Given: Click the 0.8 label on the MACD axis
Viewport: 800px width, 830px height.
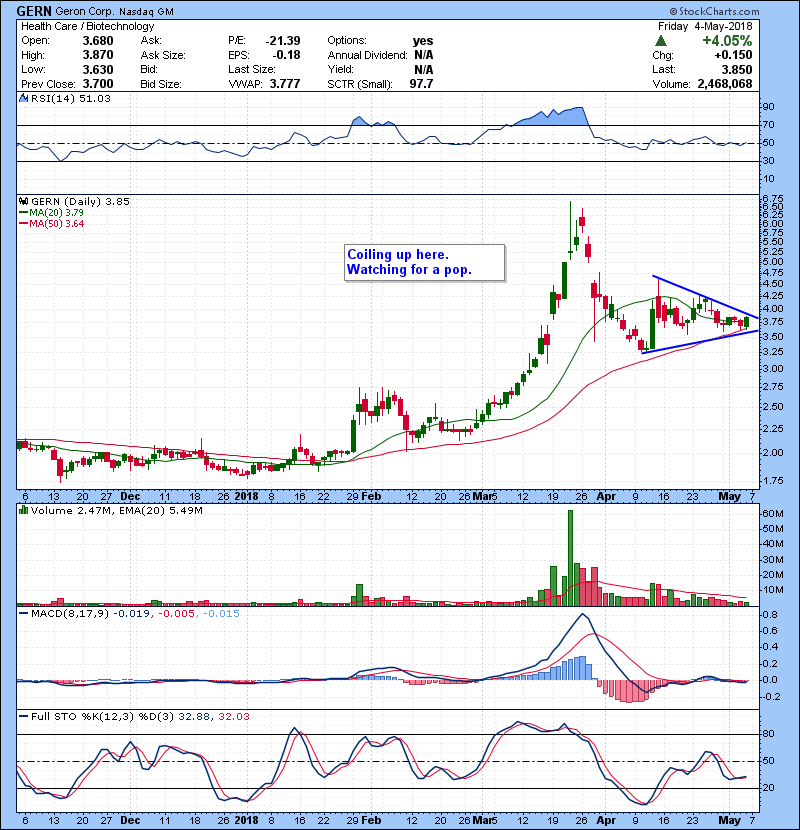Looking at the screenshot, I should (770, 615).
